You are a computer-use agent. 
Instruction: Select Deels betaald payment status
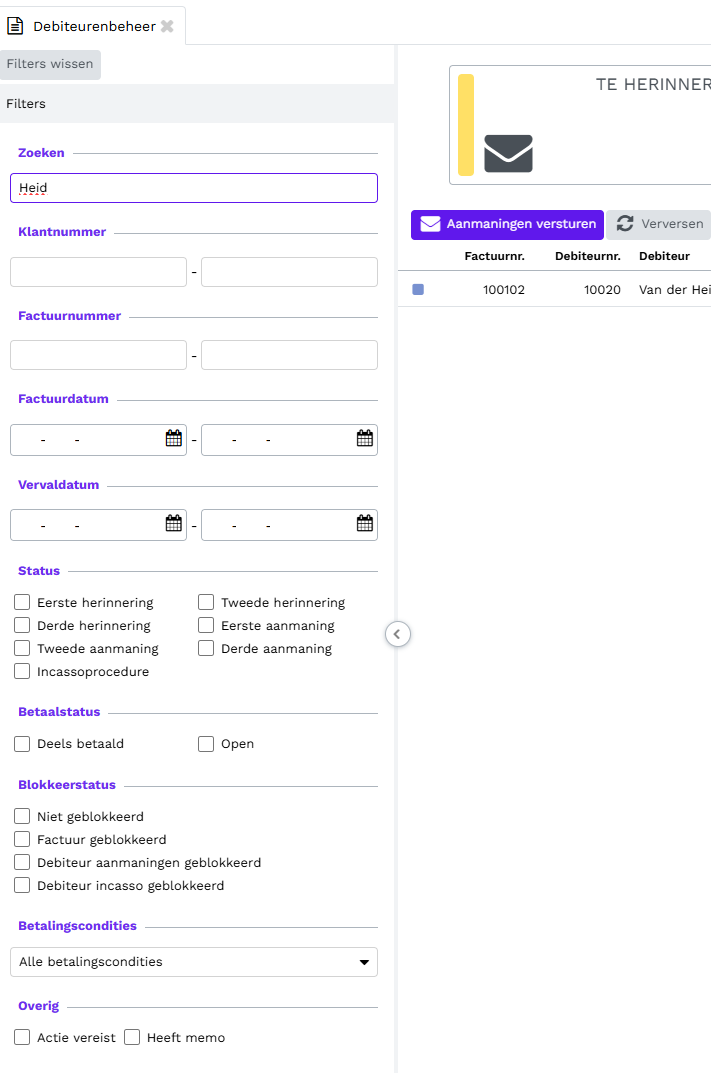tap(22, 744)
